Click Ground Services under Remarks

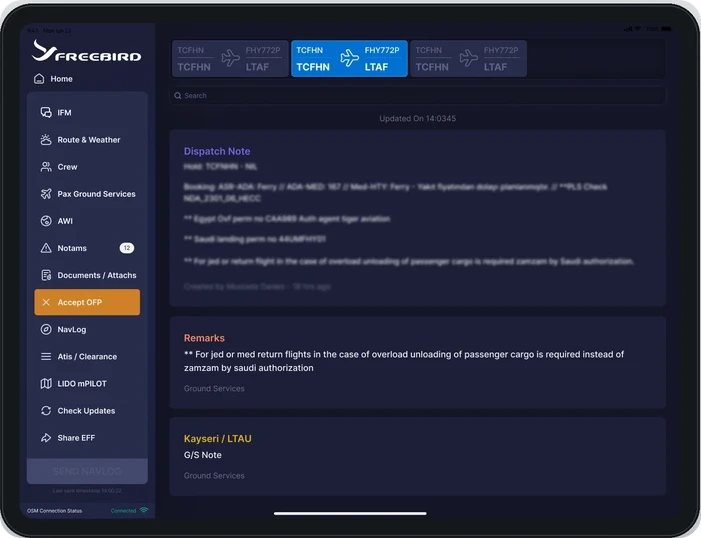coord(214,388)
